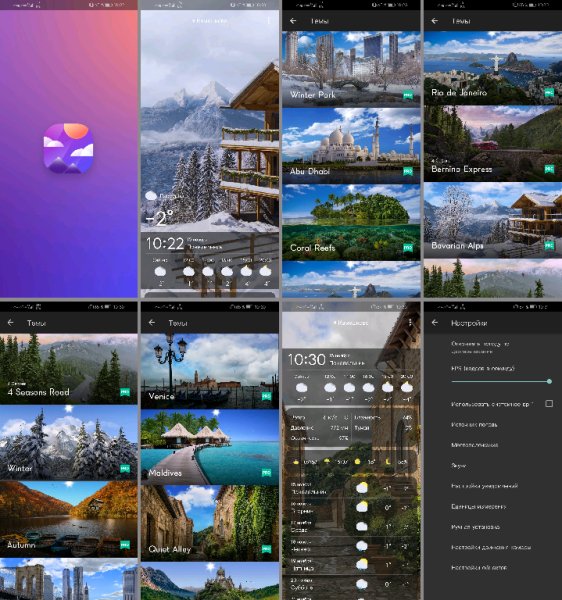The height and width of the screenshot is (600, 562).
Task: Tap the PRO badge on Maldives theme
Action: click(x=266, y=473)
